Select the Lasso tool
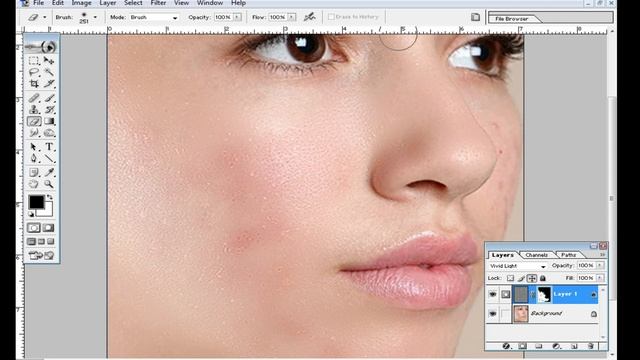 pyautogui.click(x=34, y=72)
